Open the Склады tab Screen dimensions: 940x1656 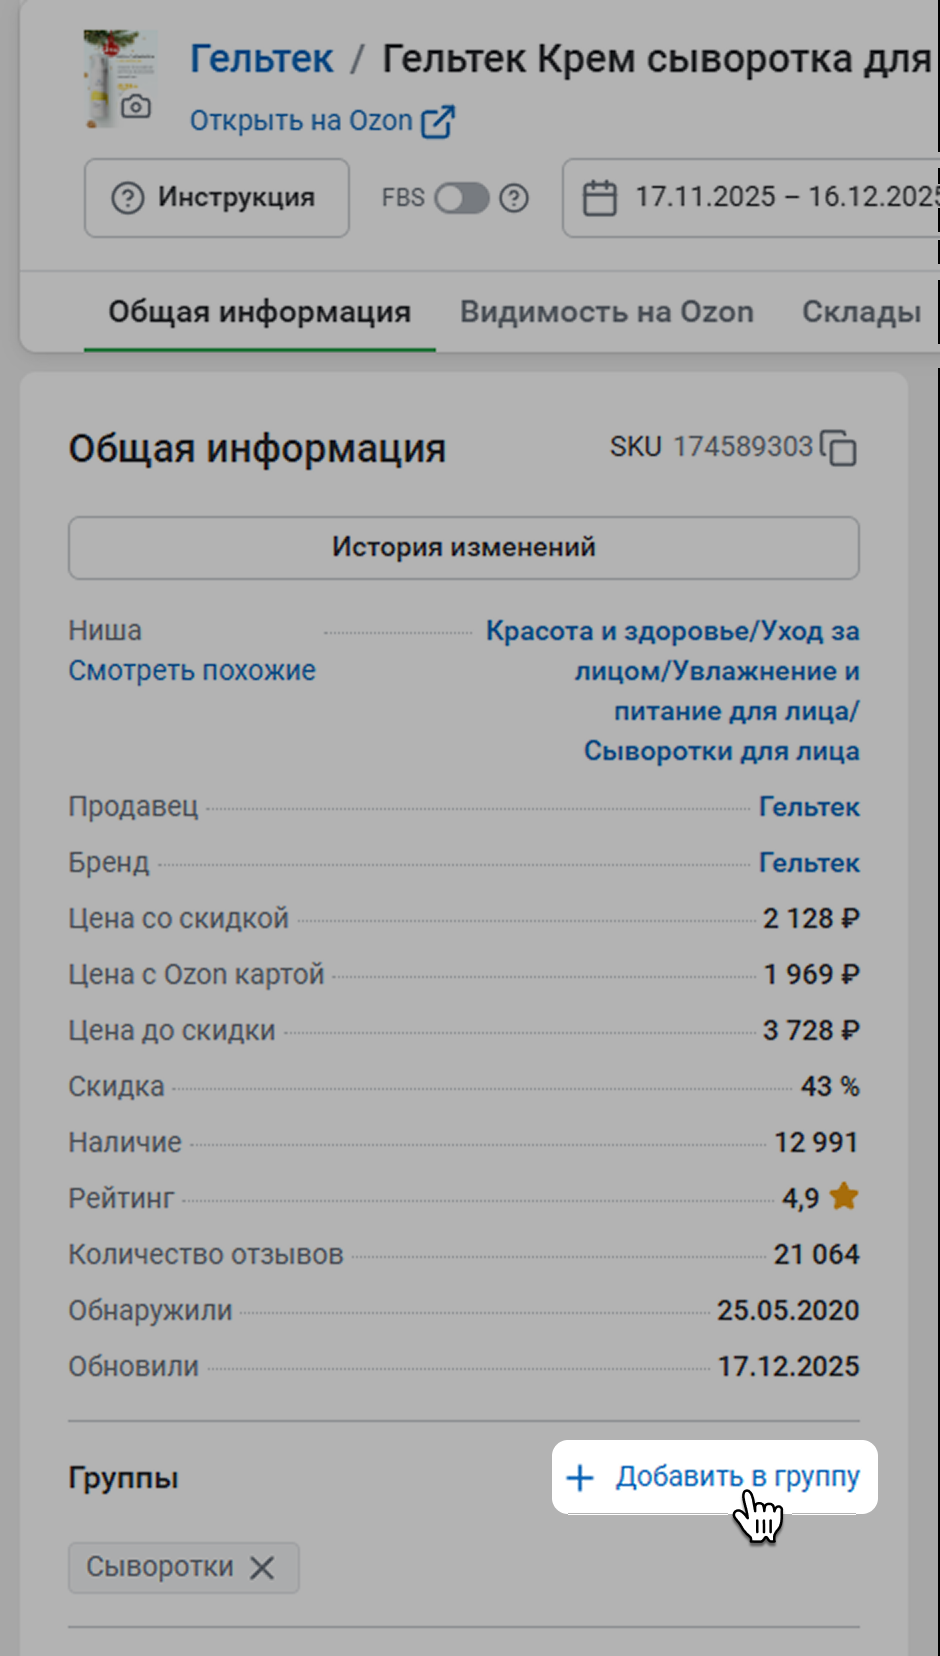pyautogui.click(x=861, y=312)
